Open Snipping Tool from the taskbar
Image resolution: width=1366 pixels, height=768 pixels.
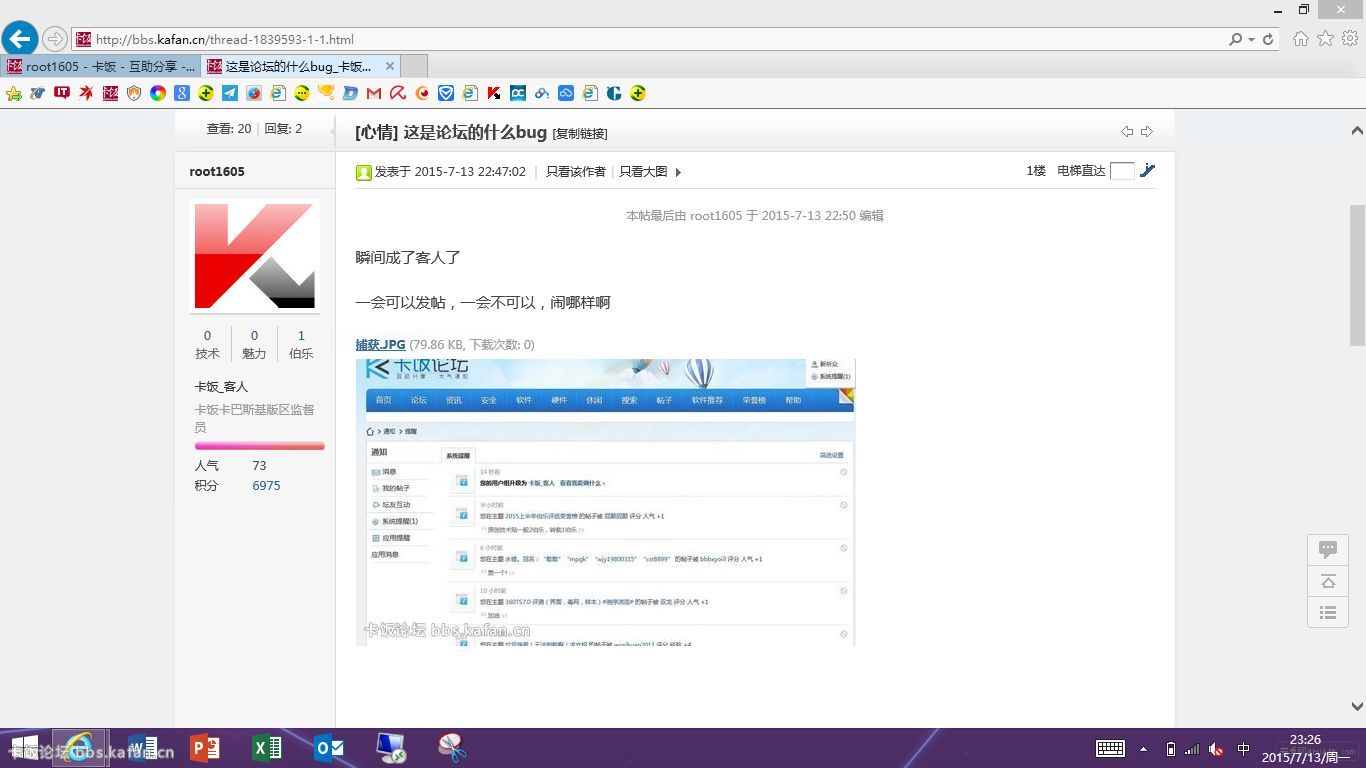tap(452, 747)
